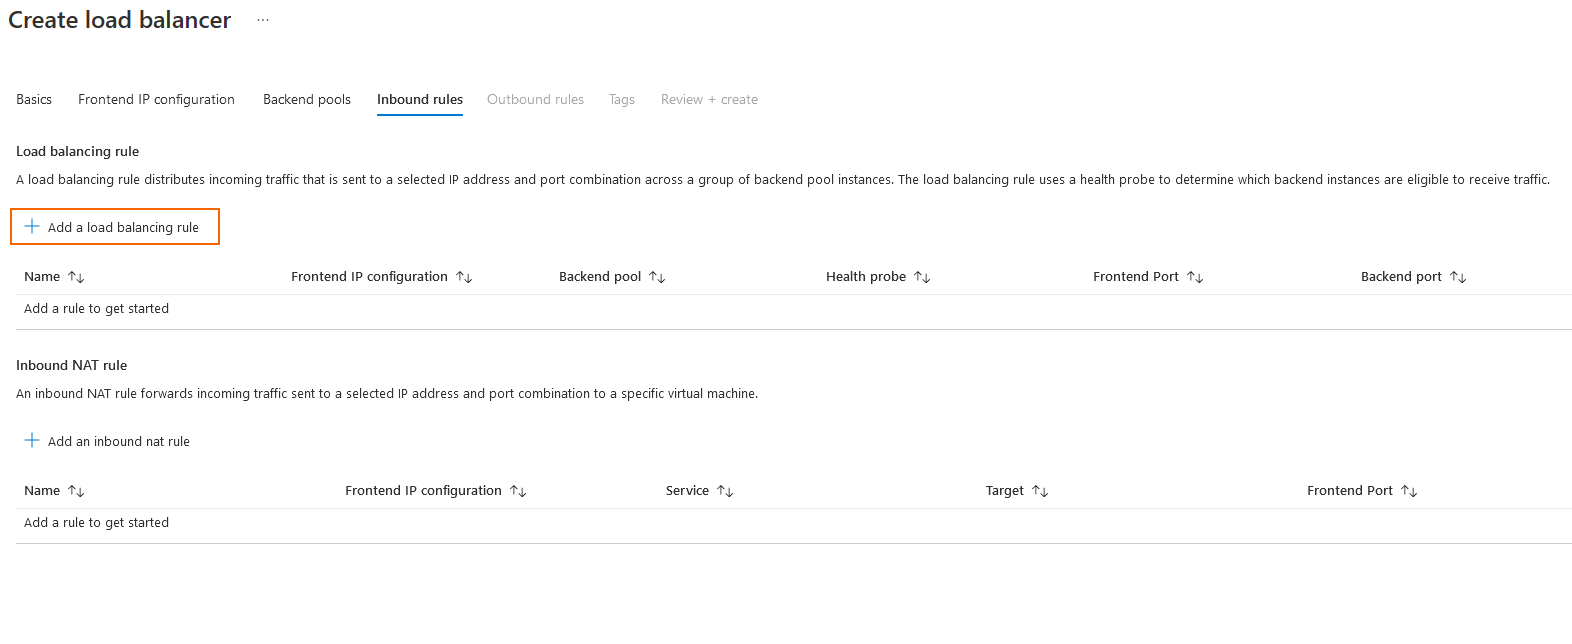Switch to the Basics tab
Viewport: 1572px width, 644px height.
(x=34, y=100)
